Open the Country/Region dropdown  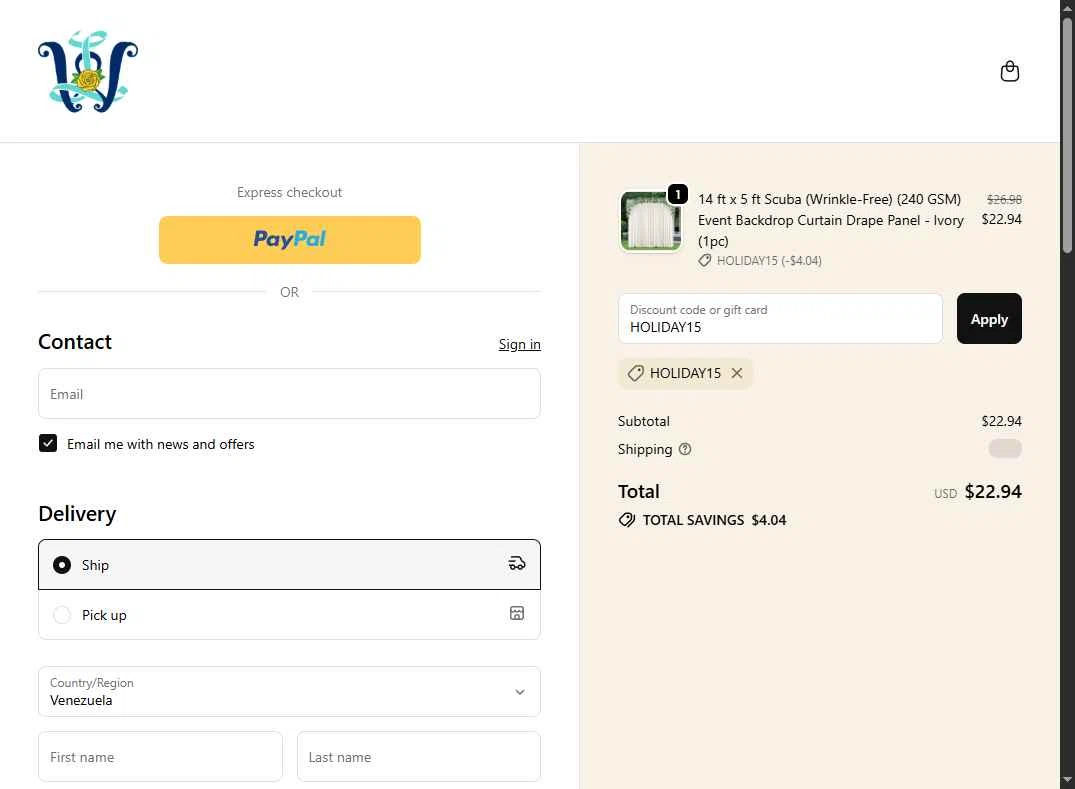pyautogui.click(x=289, y=692)
